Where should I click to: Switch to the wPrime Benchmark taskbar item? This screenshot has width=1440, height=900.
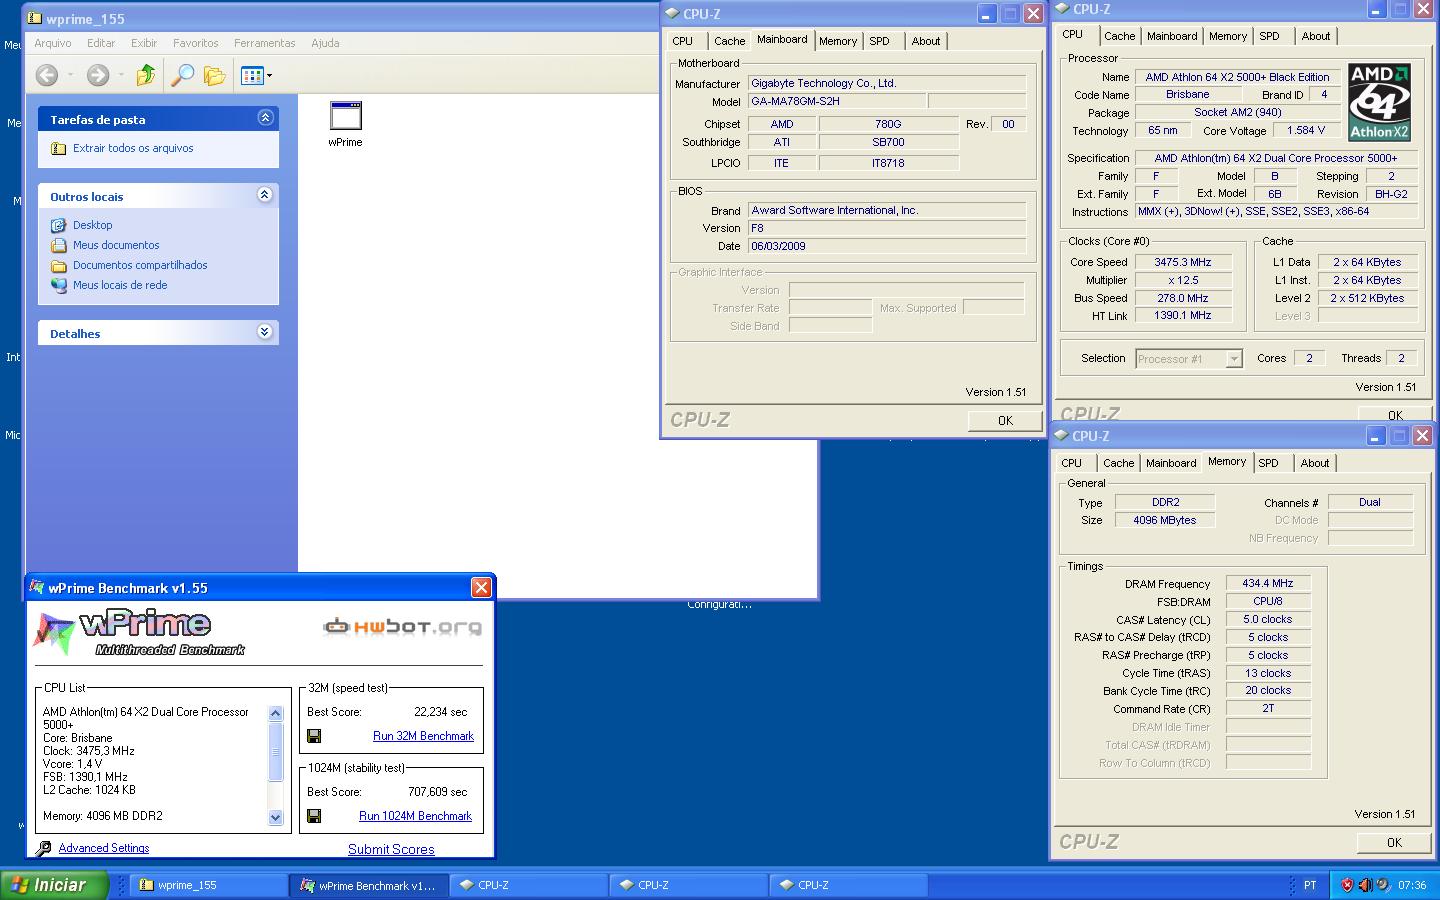368,885
